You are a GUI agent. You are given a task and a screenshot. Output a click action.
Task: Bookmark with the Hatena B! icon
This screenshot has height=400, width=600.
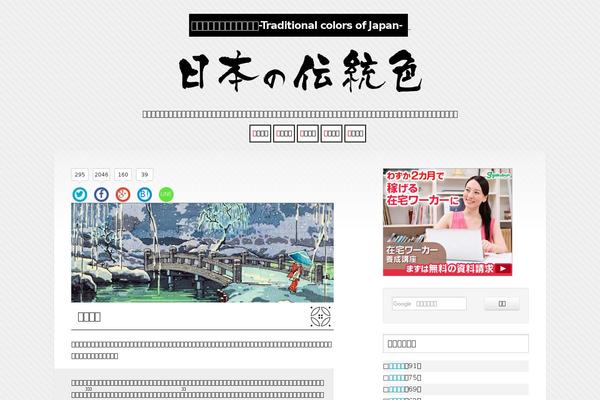tap(144, 194)
